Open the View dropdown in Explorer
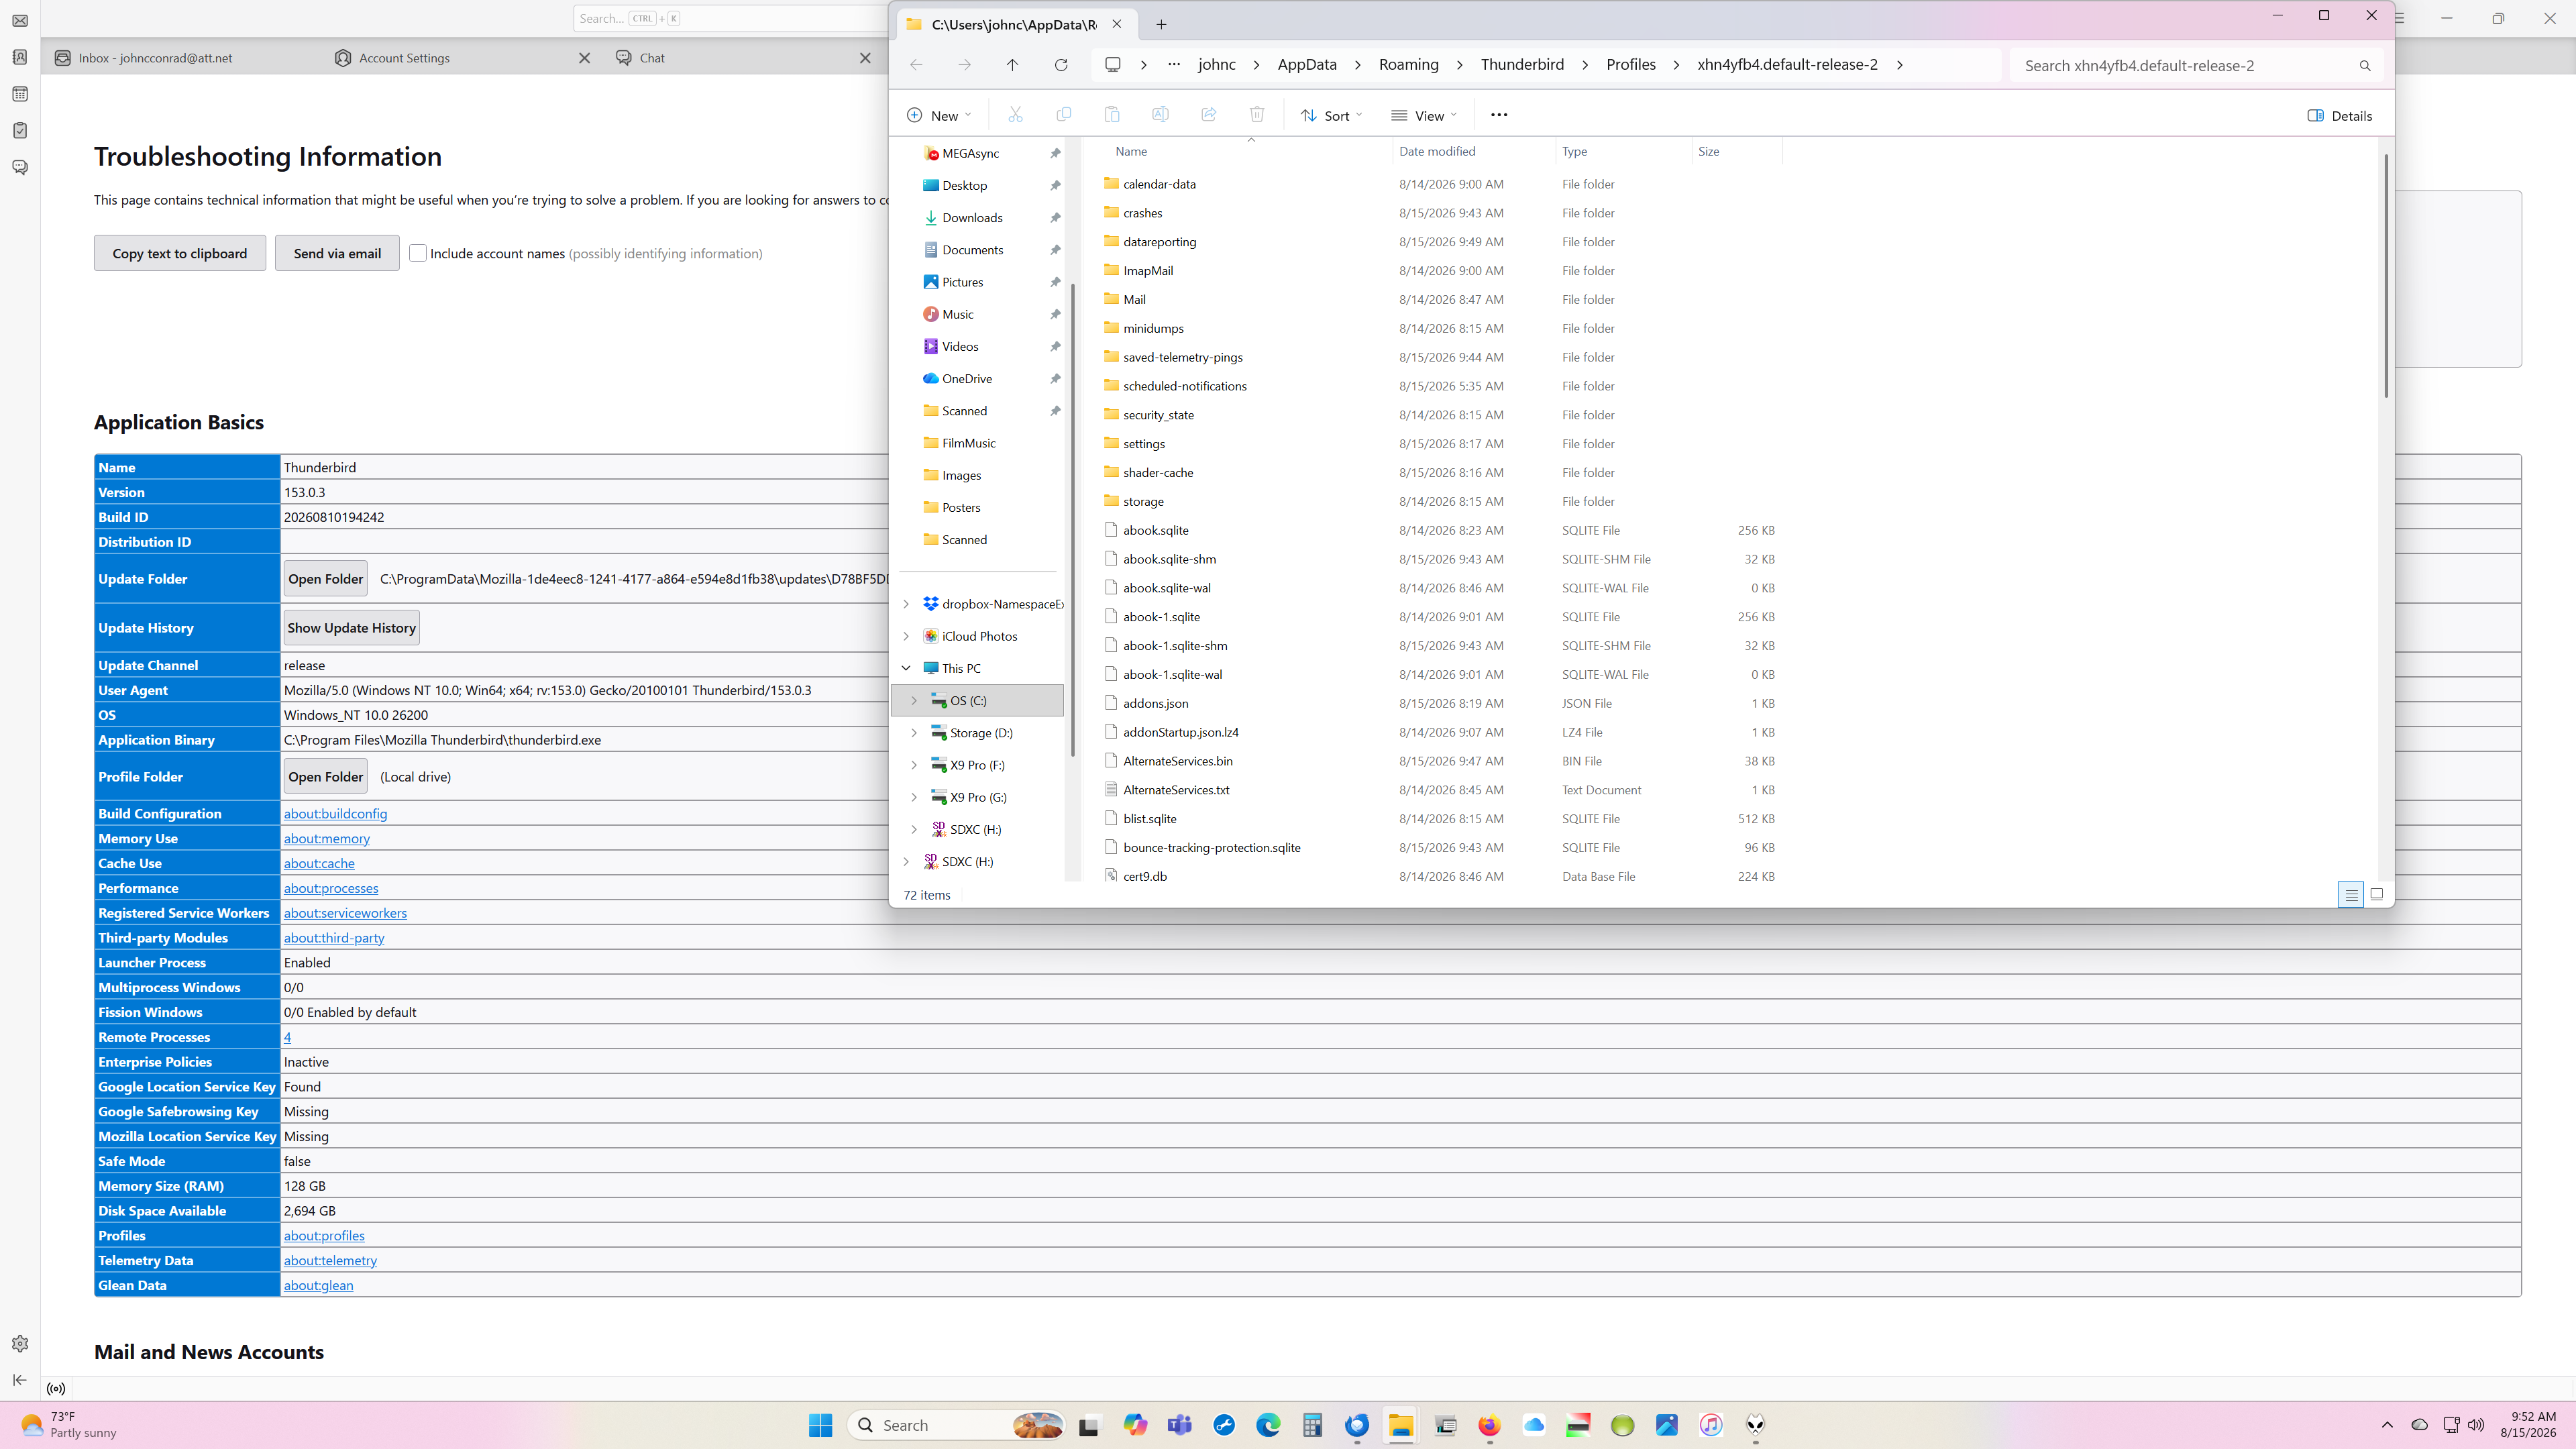Screen dimensions: 2576x1449 [1424, 115]
